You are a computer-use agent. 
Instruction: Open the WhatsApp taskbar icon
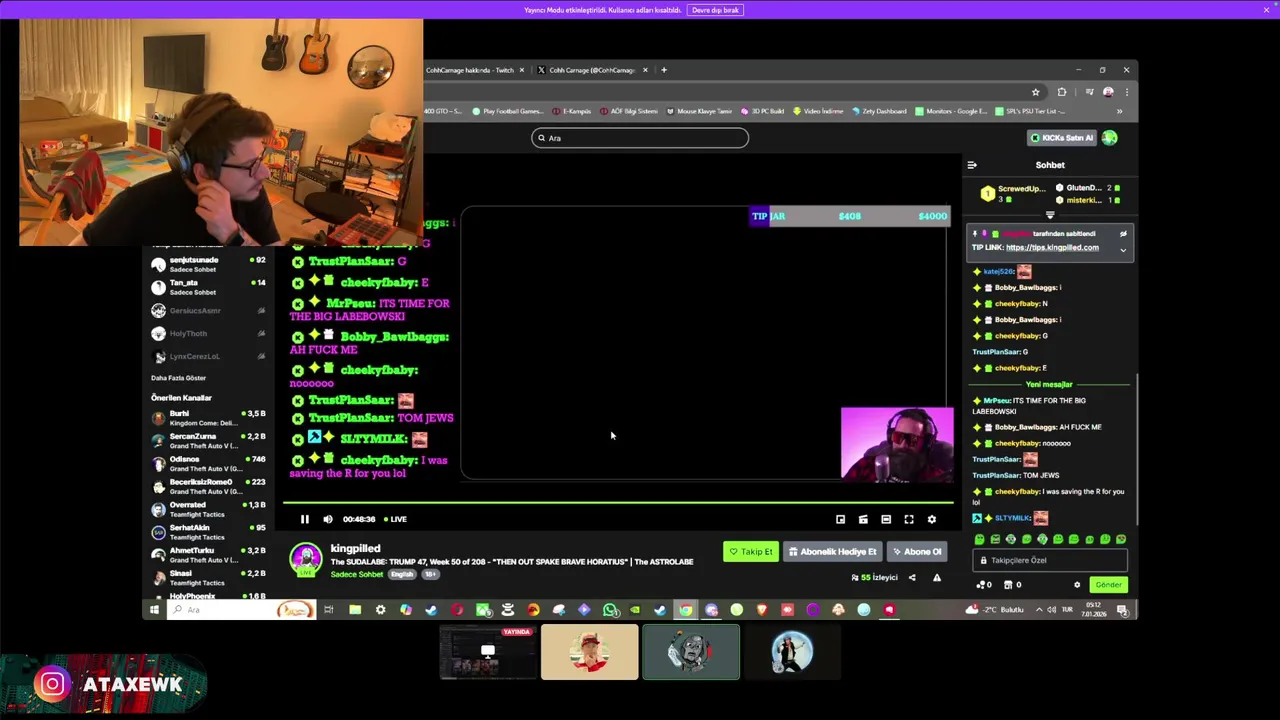coord(609,610)
